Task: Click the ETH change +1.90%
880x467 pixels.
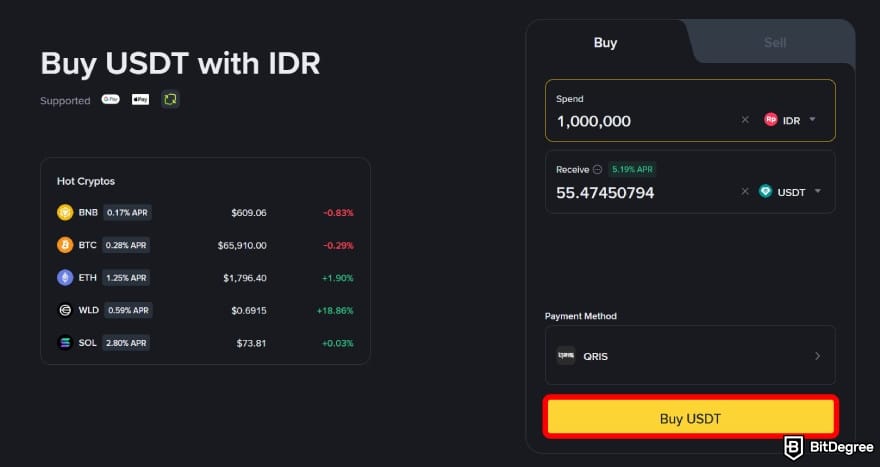Action: [338, 278]
